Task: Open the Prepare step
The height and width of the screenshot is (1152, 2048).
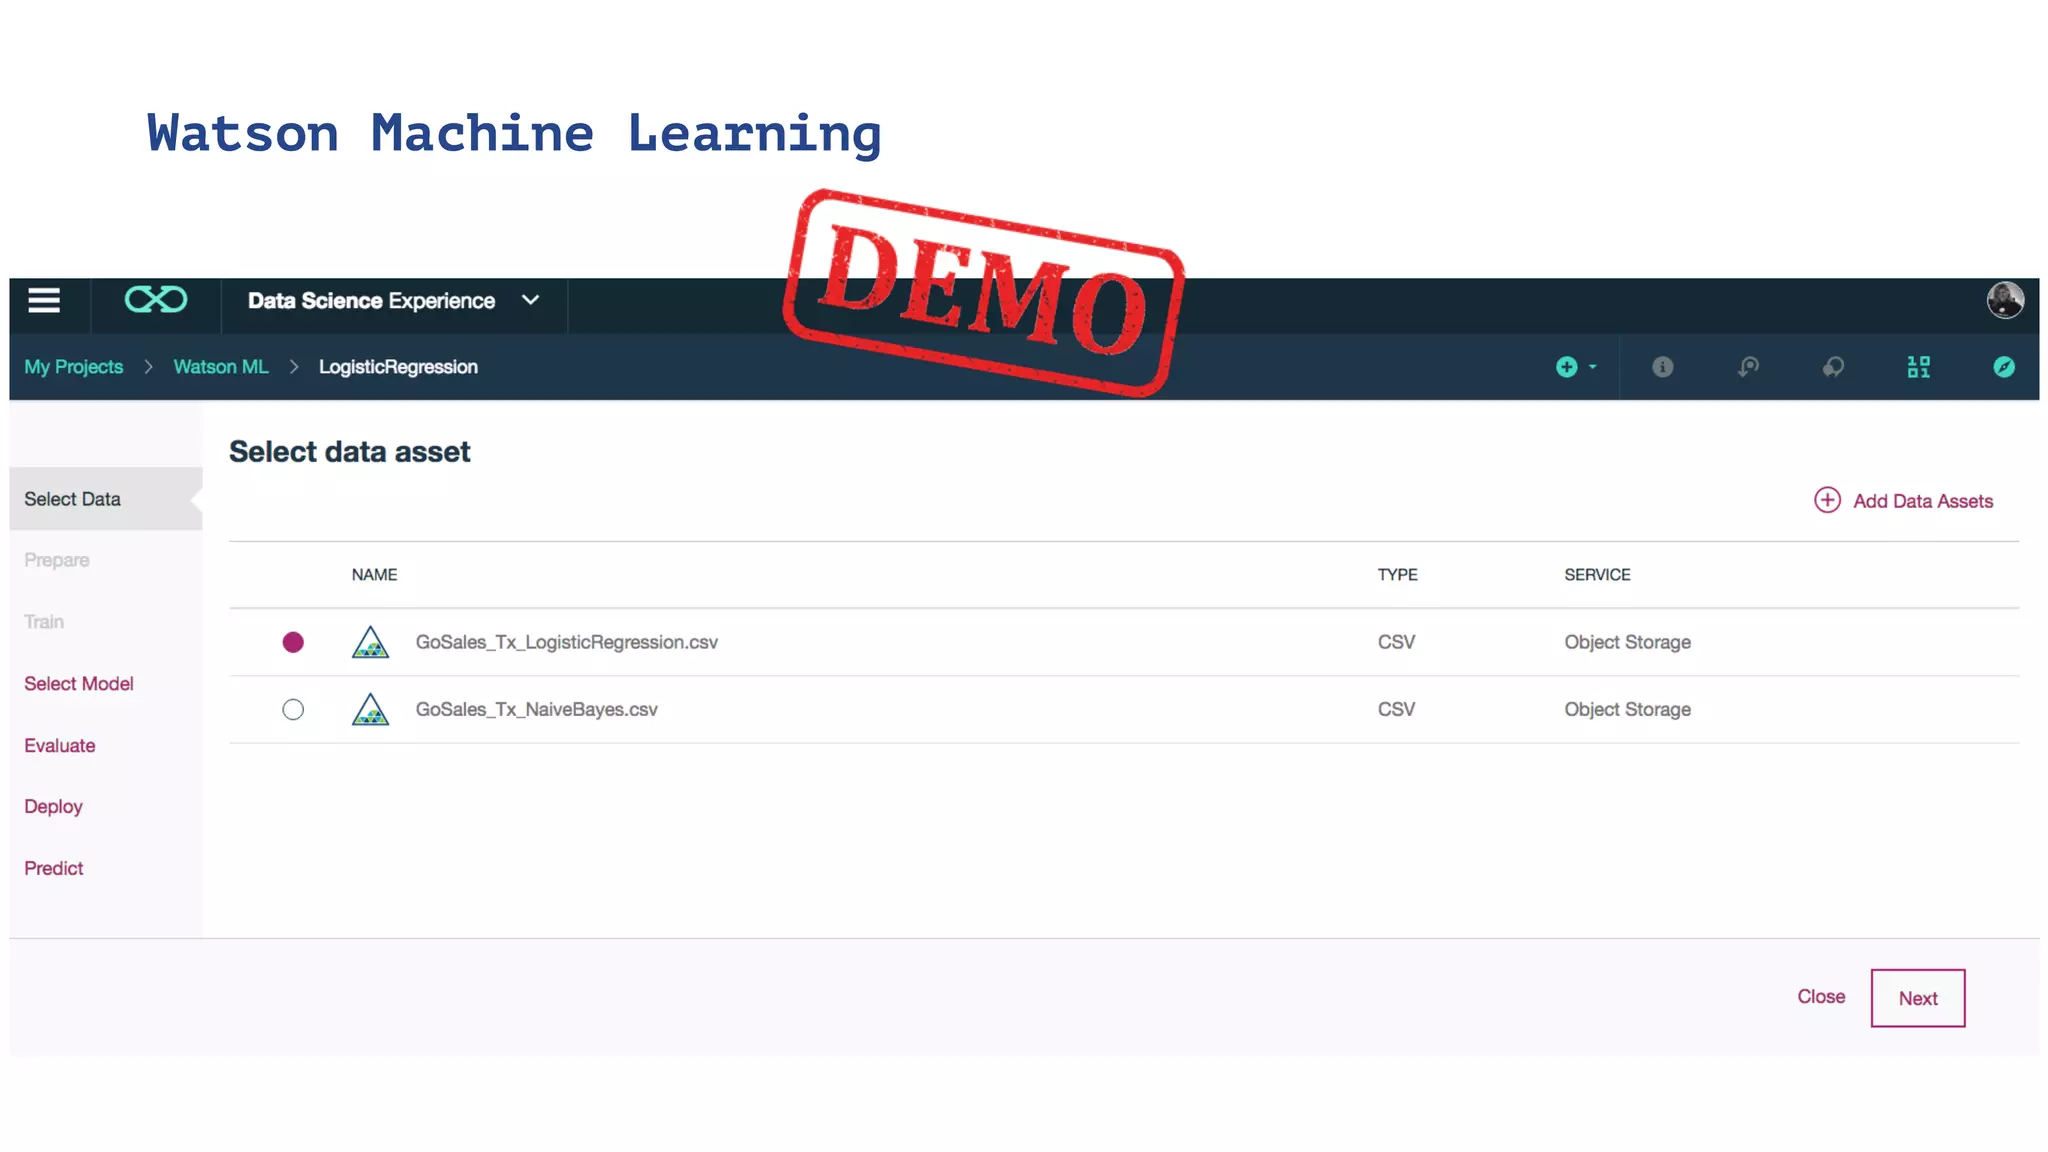Action: 57,560
